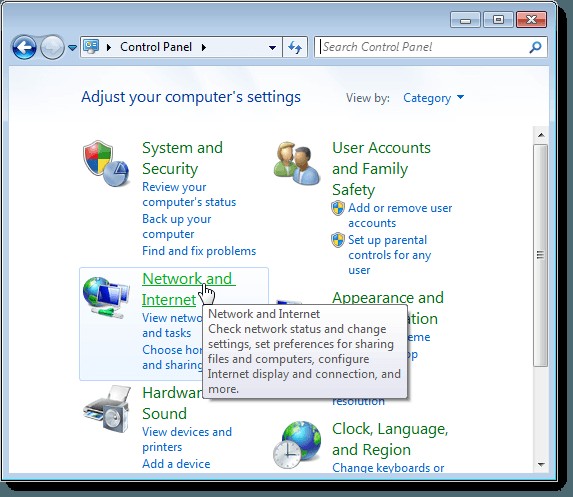Open Hardware and Sound heading
Screen dimensions: 573x497
coord(172,403)
